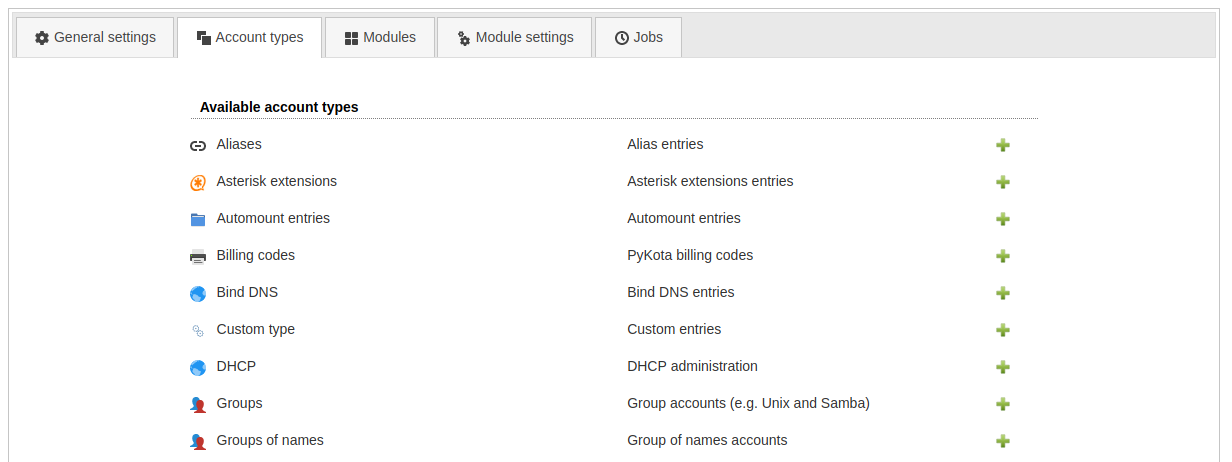Click the plus icon for DHCP administration
The image size is (1232, 462).
point(1003,367)
